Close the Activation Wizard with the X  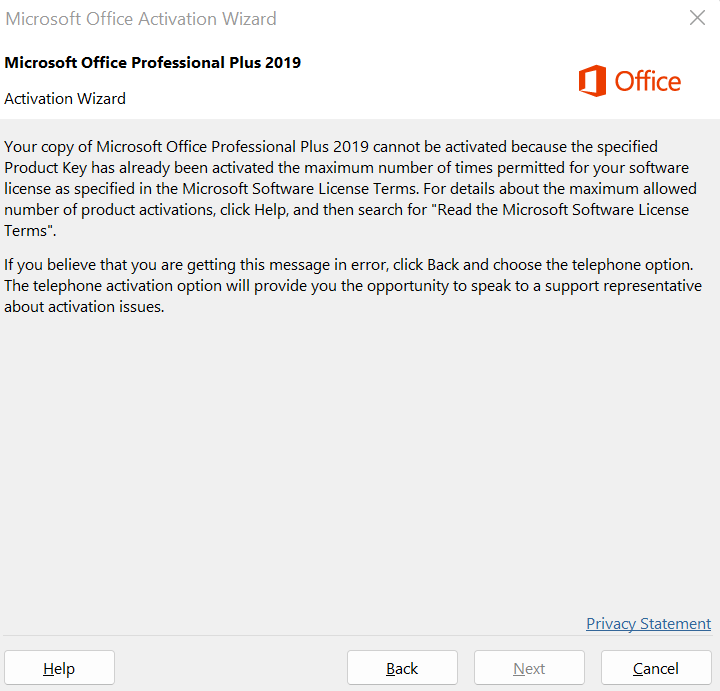(698, 18)
